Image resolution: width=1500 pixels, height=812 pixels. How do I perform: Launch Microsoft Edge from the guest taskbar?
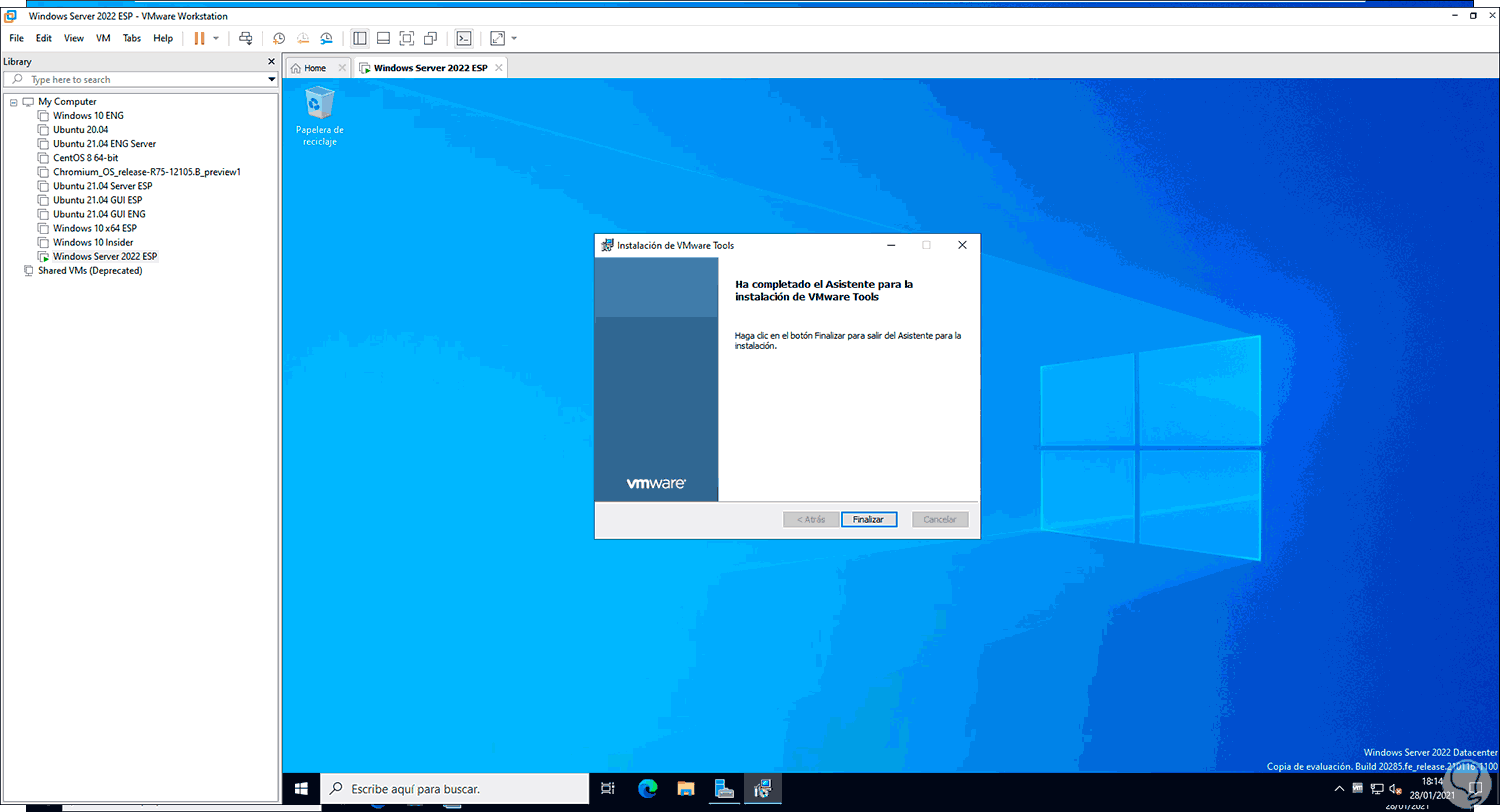click(648, 789)
